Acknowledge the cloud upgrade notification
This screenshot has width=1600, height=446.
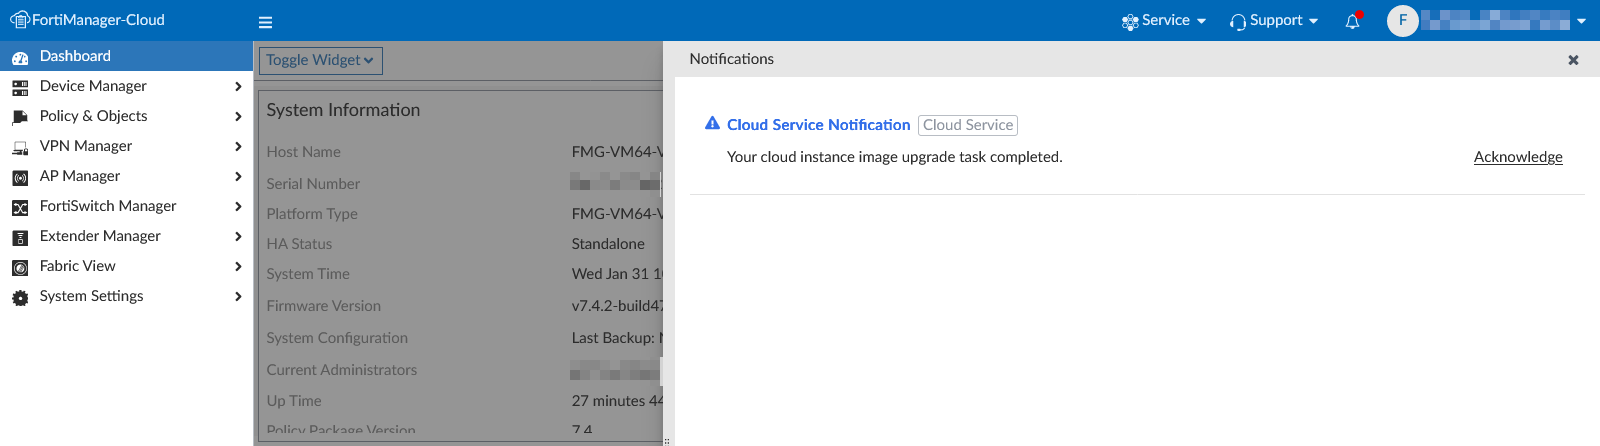click(1517, 157)
